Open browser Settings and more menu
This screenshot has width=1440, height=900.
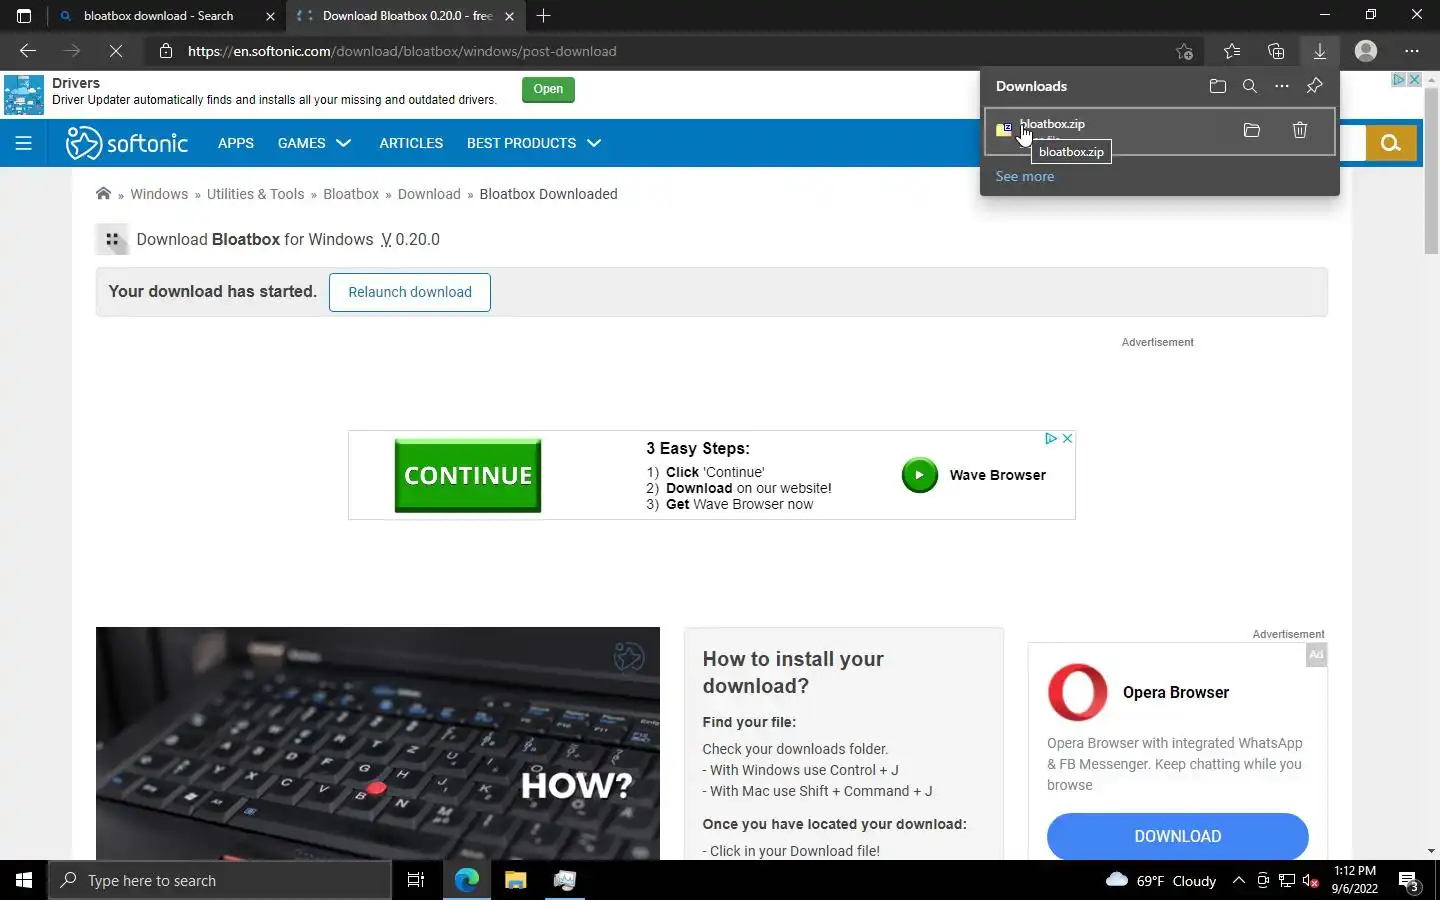pyautogui.click(x=1412, y=51)
